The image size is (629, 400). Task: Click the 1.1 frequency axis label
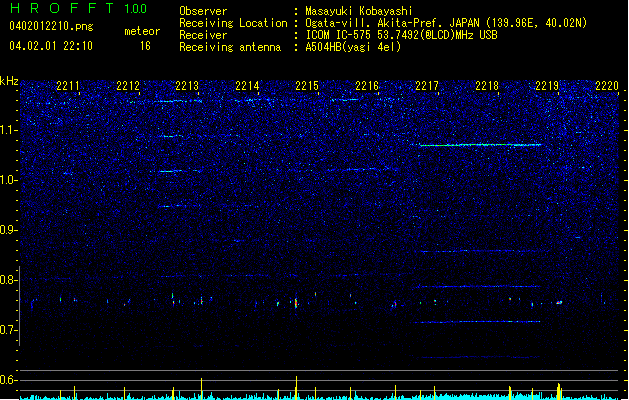tap(9, 130)
